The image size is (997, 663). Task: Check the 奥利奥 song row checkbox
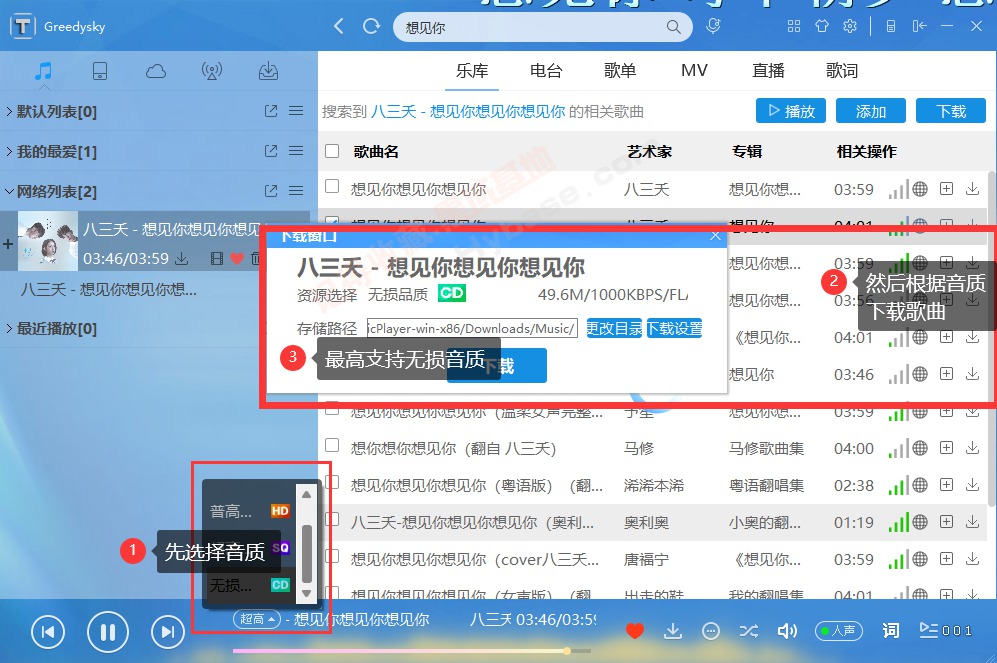332,519
